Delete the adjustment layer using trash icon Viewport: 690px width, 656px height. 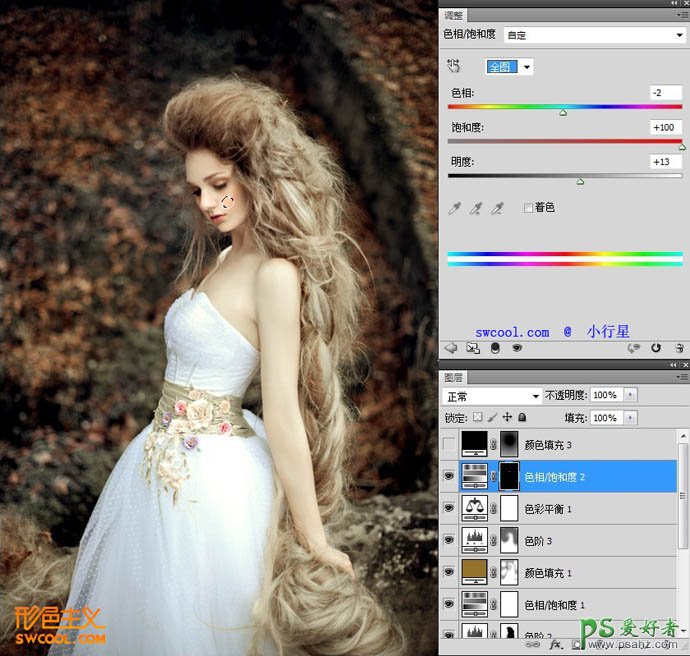(679, 348)
